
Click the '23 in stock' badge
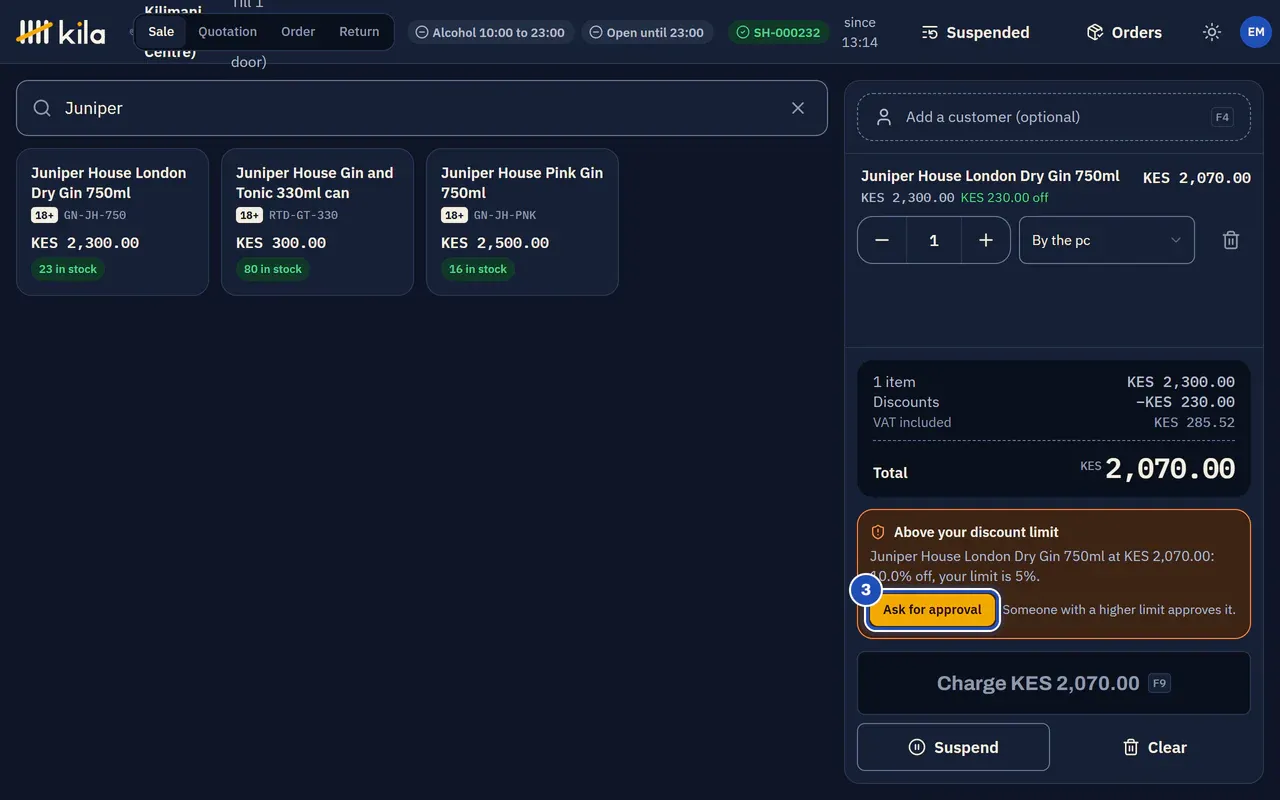[68, 269]
